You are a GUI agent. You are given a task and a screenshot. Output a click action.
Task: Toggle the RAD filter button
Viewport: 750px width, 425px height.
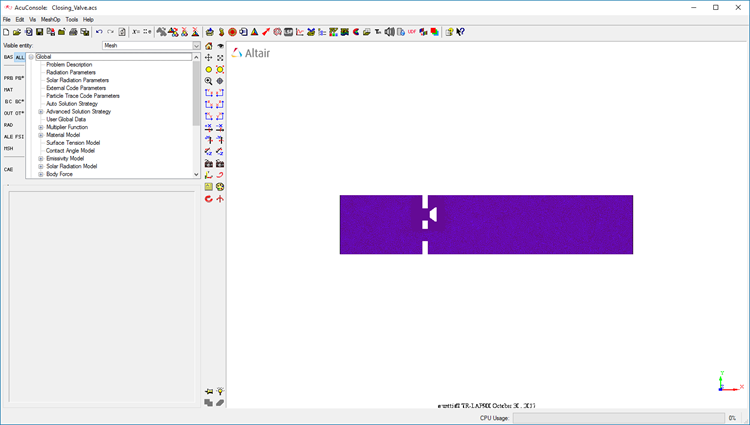(8, 125)
